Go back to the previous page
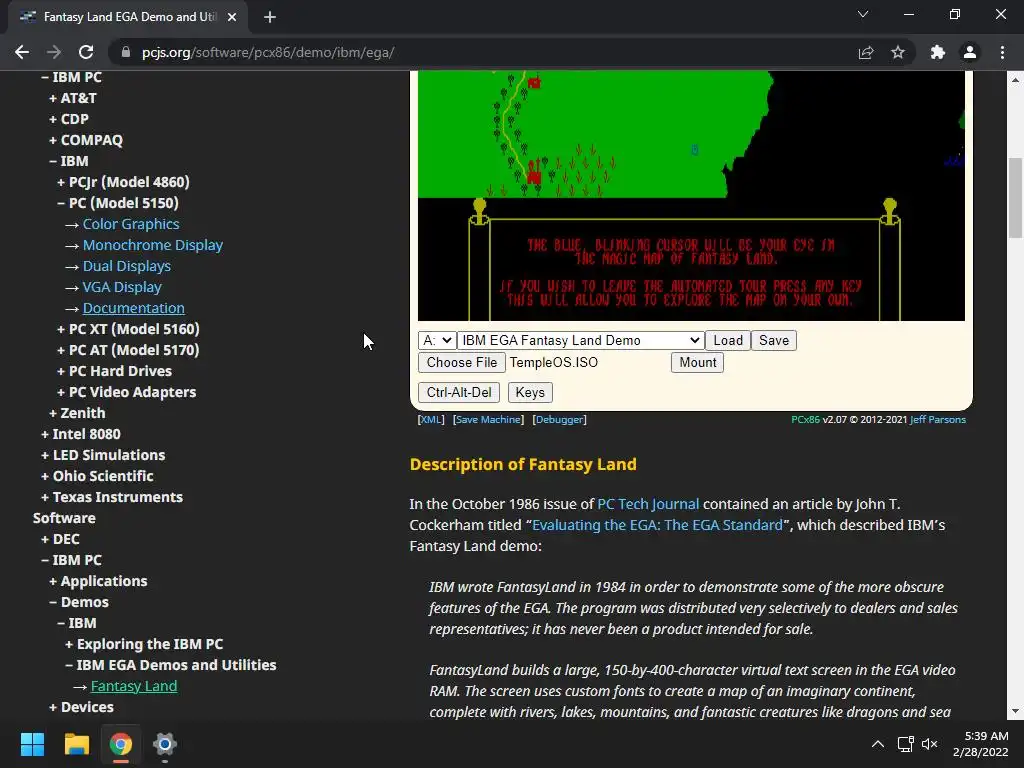The width and height of the screenshot is (1024, 768). click(22, 52)
